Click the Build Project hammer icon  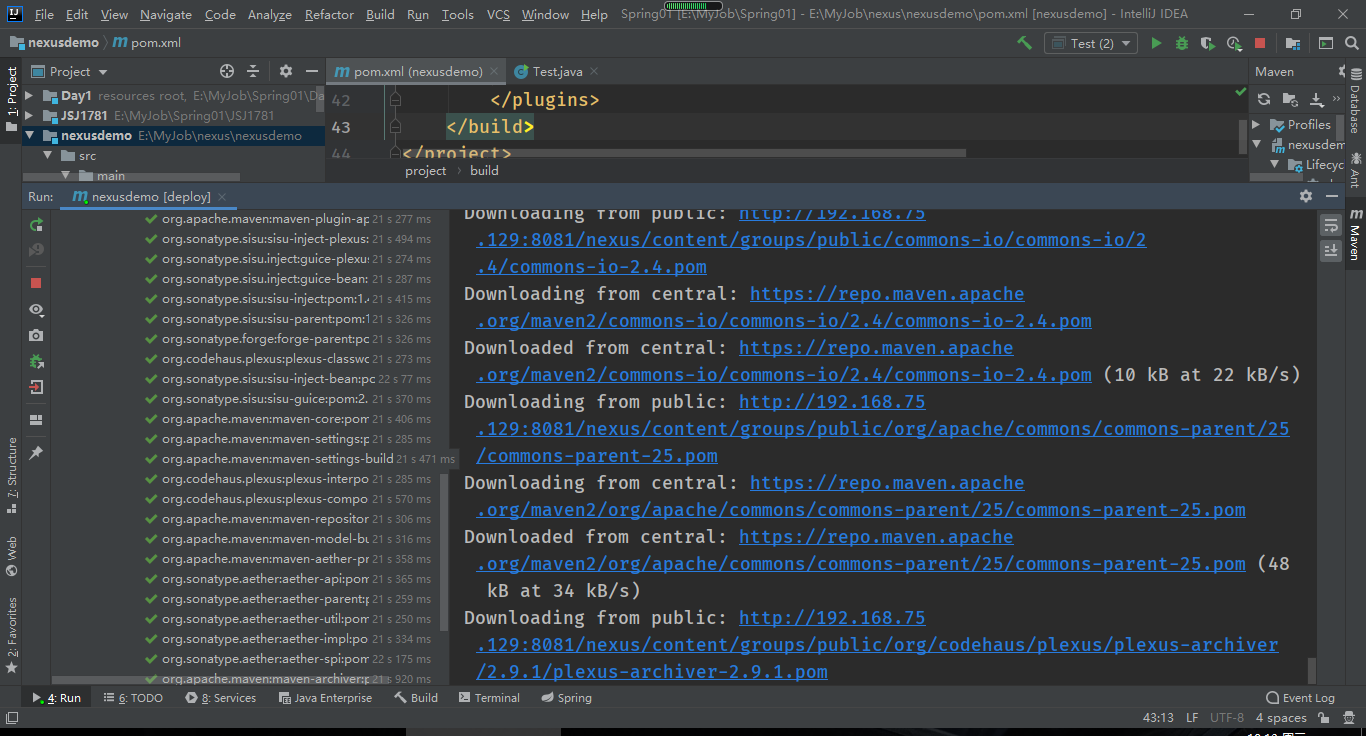click(1024, 43)
